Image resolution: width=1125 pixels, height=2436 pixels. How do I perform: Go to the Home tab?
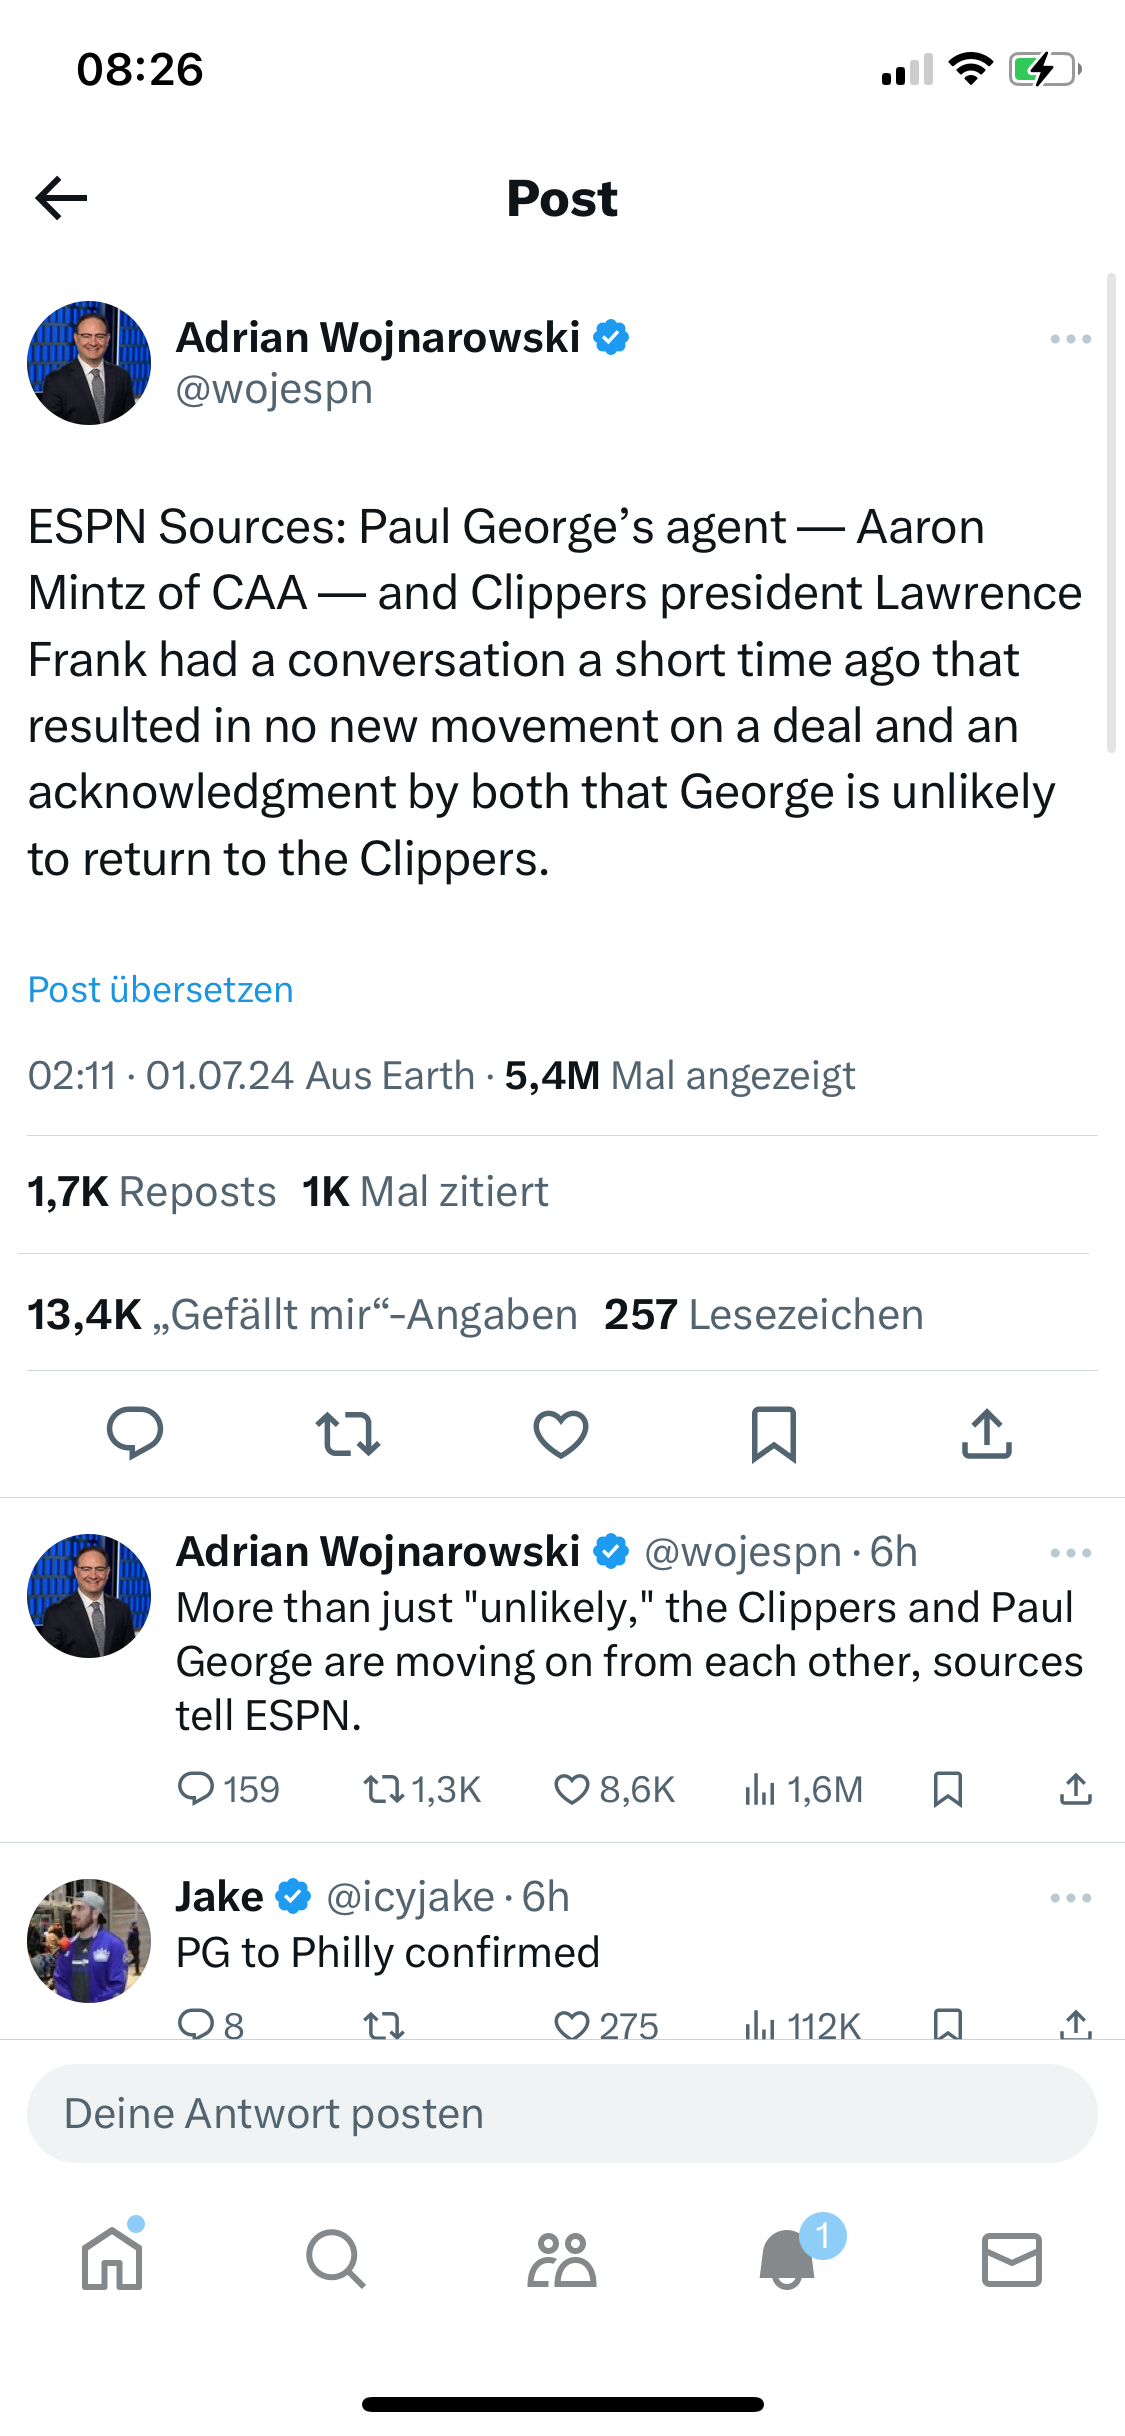(112, 2259)
